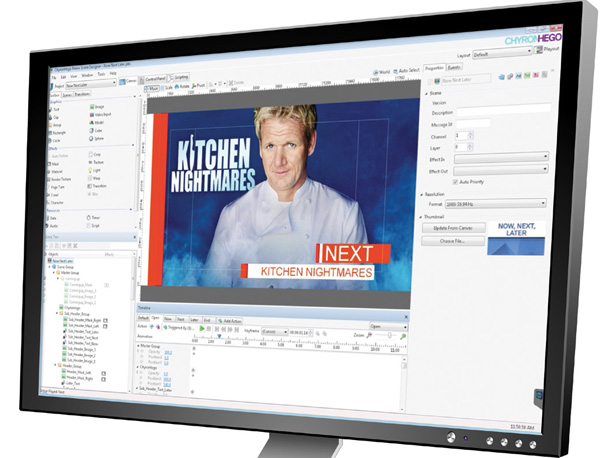Activate the Scale tool above canvas

tap(166, 88)
